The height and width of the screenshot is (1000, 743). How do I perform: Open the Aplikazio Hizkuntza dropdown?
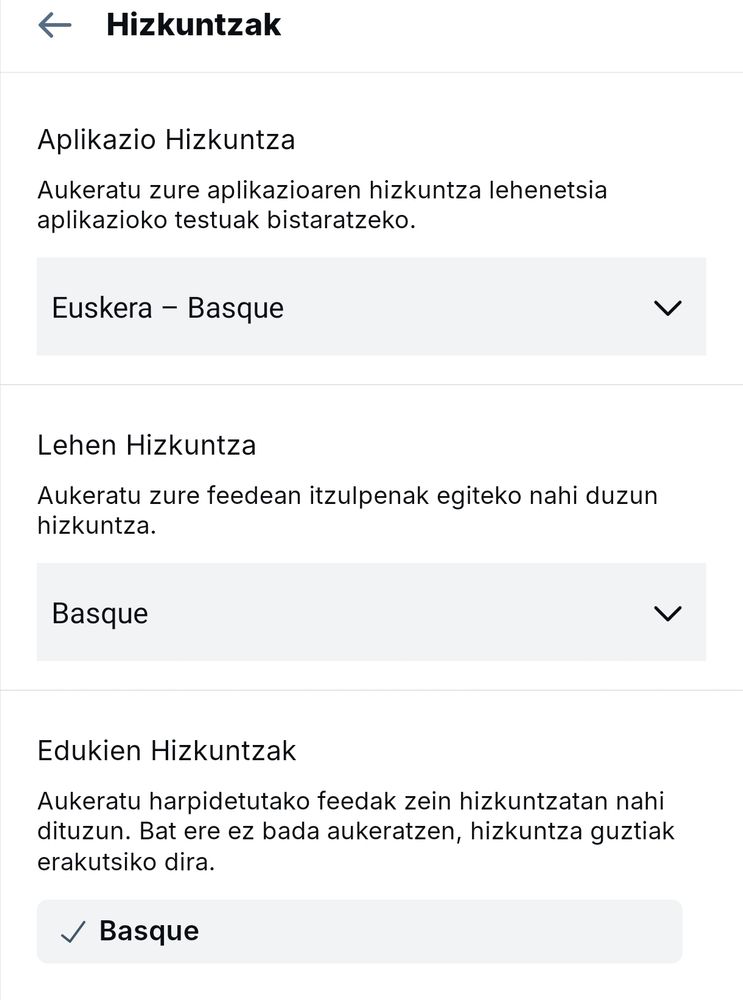tap(371, 307)
